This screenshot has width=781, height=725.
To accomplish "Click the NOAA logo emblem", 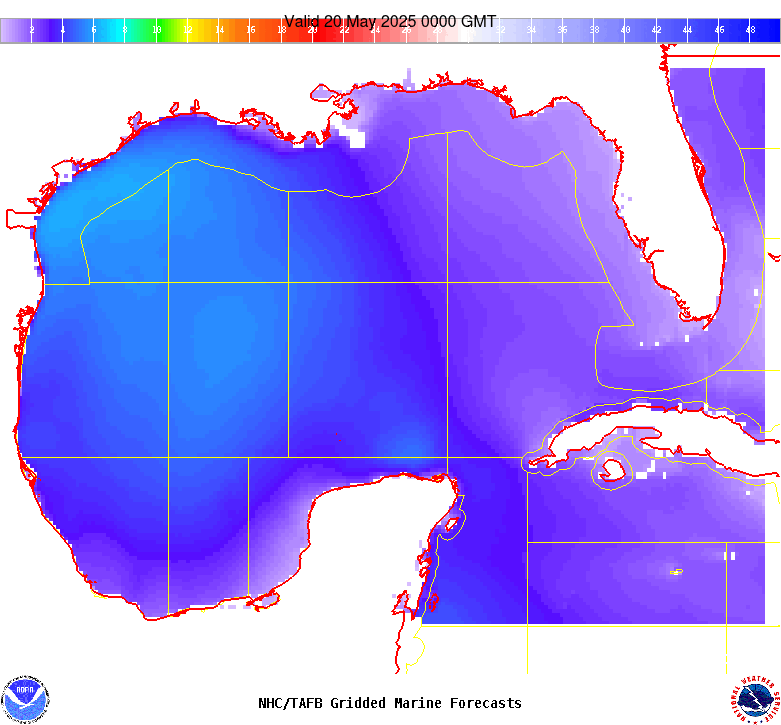I will point(25,700).
